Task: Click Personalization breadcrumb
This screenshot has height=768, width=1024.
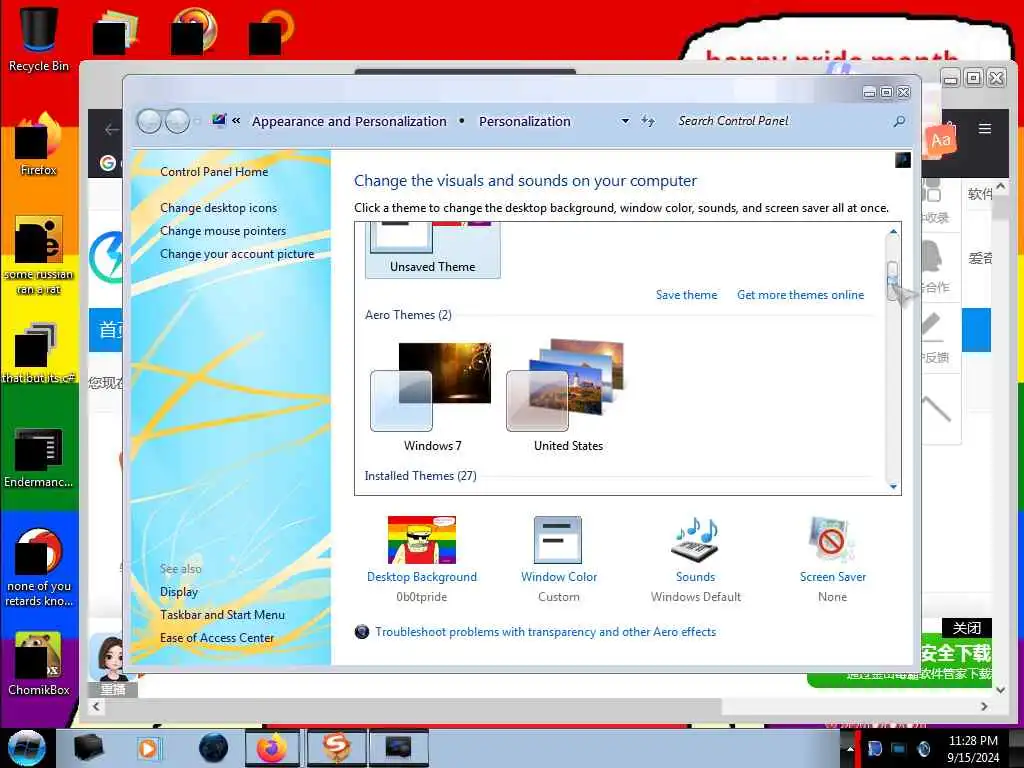Action: (524, 121)
